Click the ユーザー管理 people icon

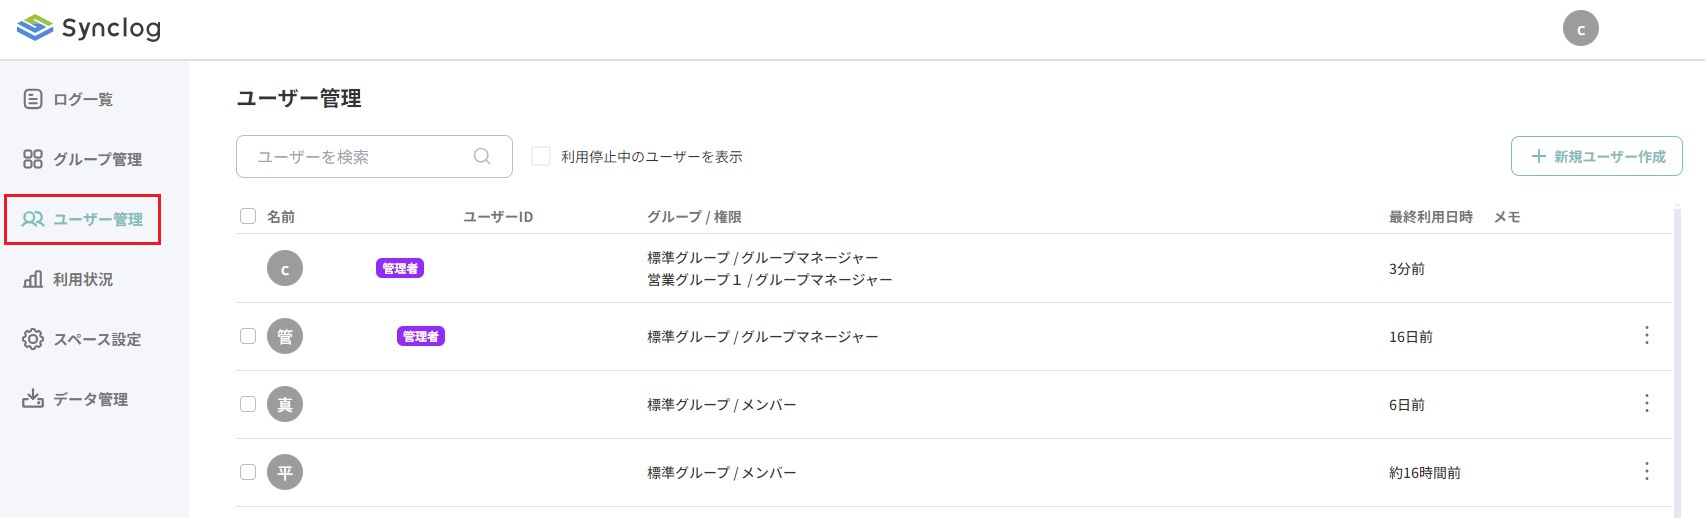[33, 219]
